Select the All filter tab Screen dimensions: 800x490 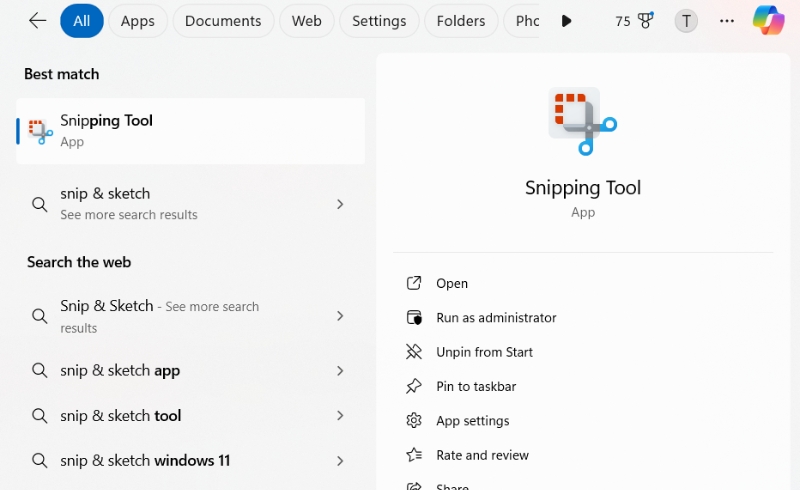pos(82,21)
